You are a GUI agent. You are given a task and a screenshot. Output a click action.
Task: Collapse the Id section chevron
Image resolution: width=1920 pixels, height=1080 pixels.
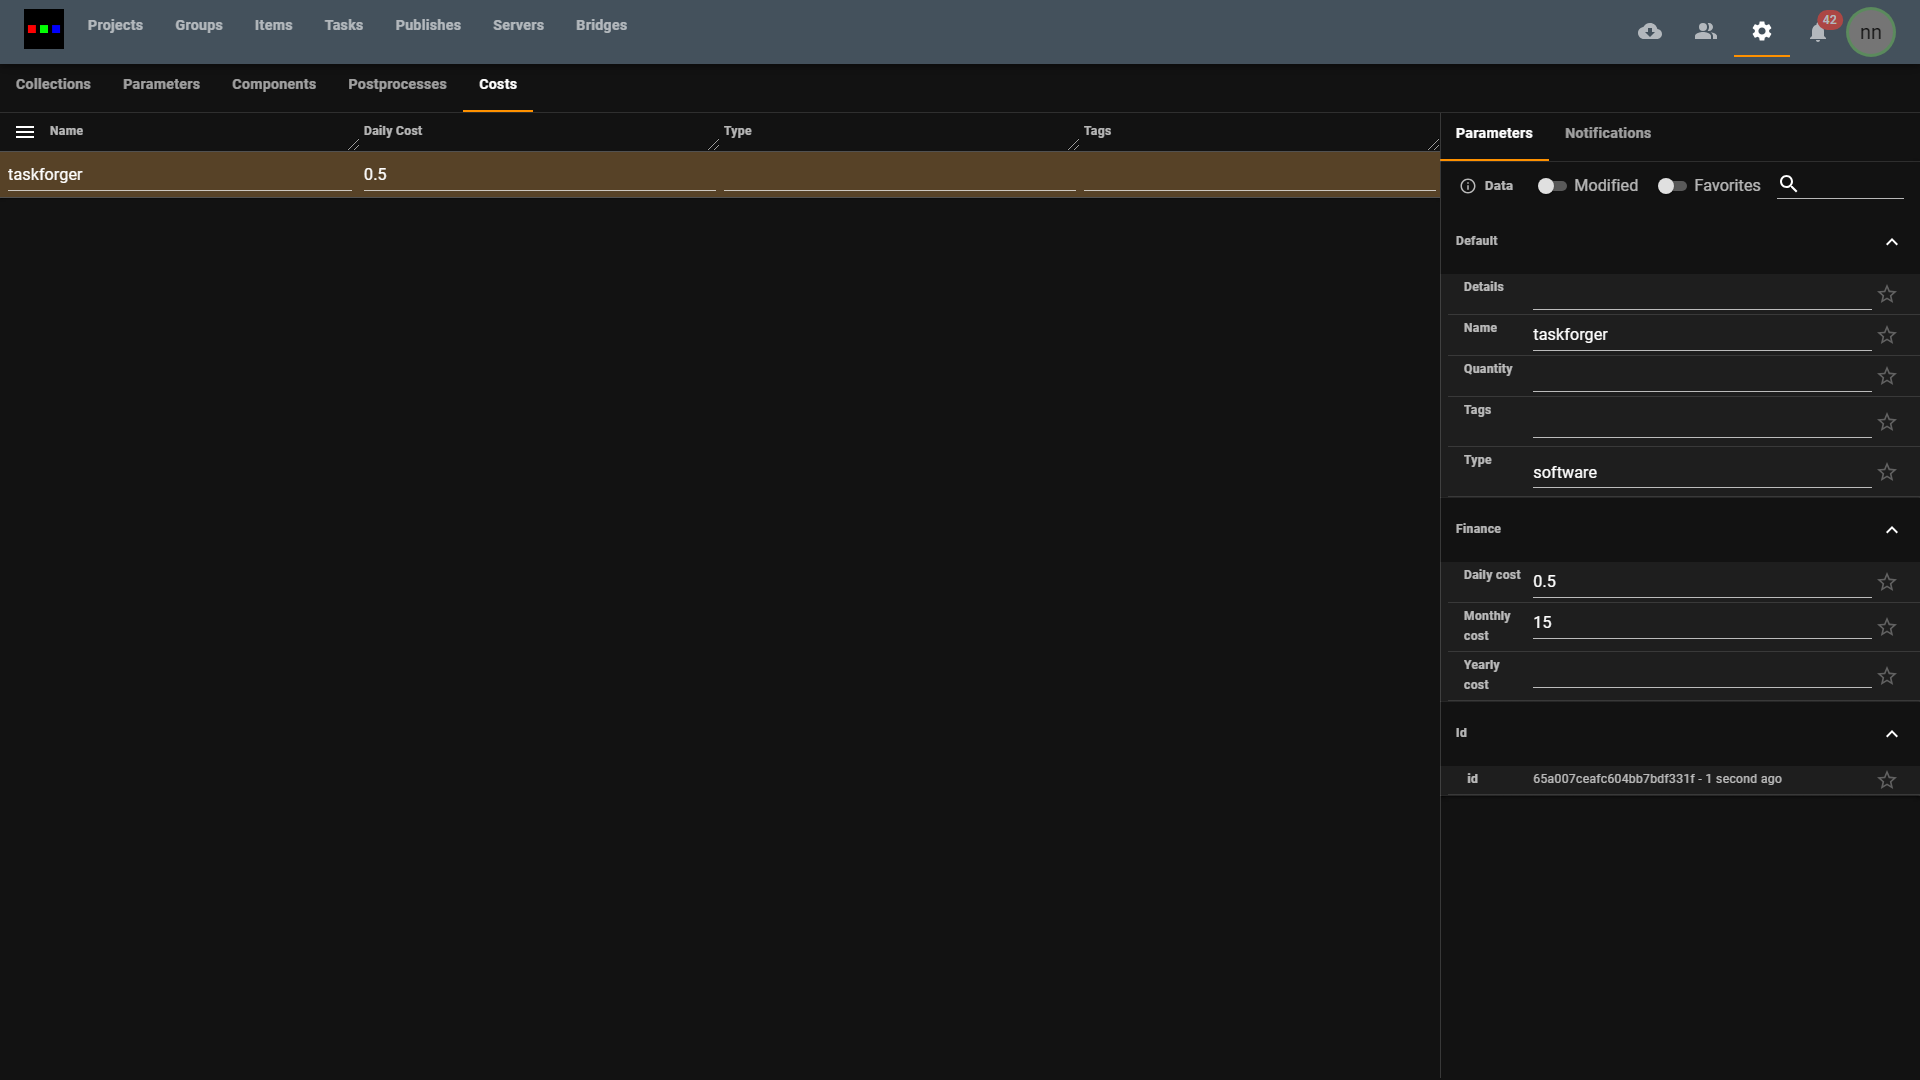(x=1891, y=734)
